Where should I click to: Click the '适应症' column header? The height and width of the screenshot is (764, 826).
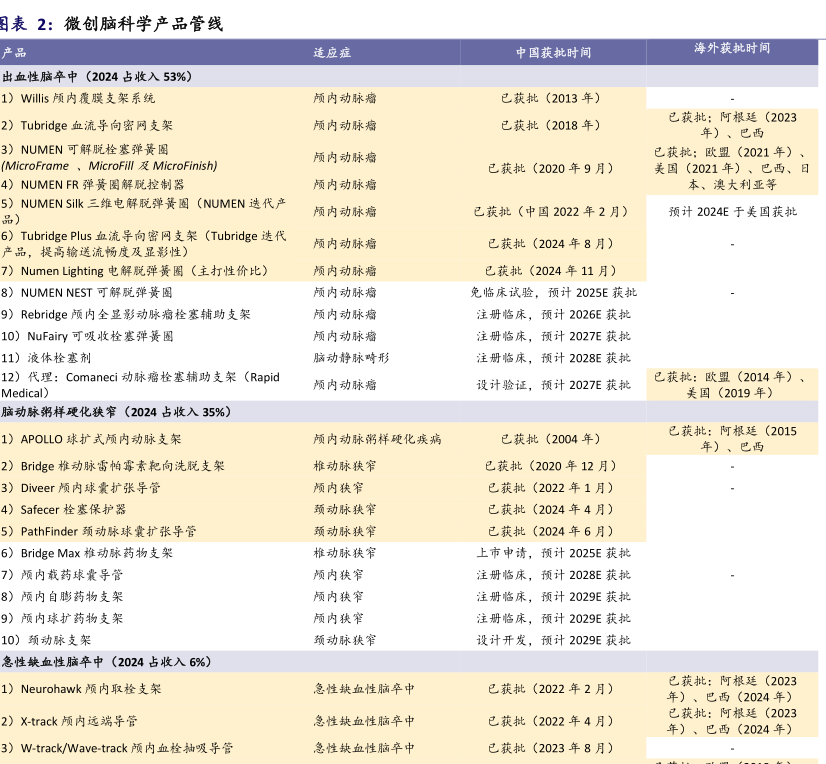pyautogui.click(x=332, y=53)
